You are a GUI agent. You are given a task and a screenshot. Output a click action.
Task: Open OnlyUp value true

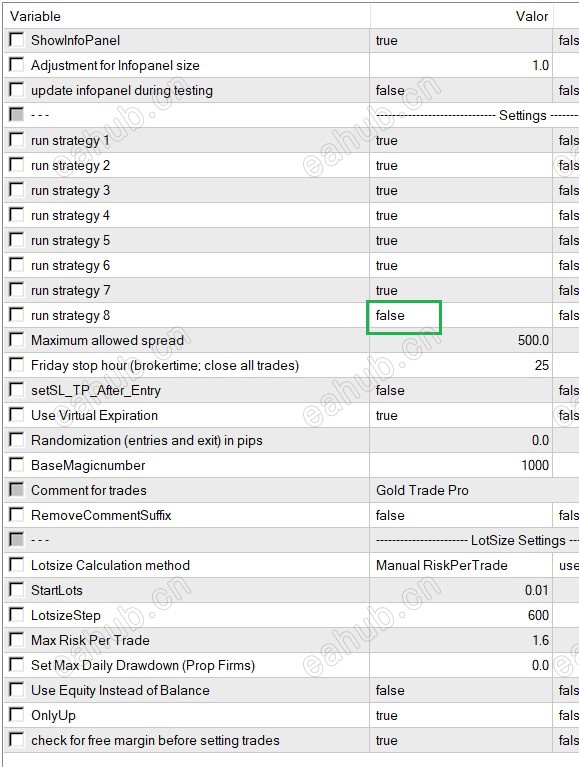461,715
